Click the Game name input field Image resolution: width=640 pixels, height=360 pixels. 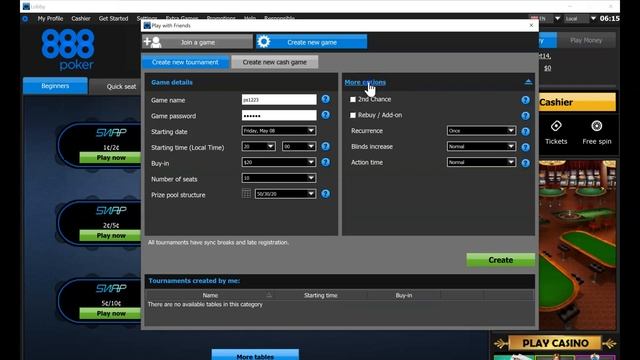tap(279, 100)
